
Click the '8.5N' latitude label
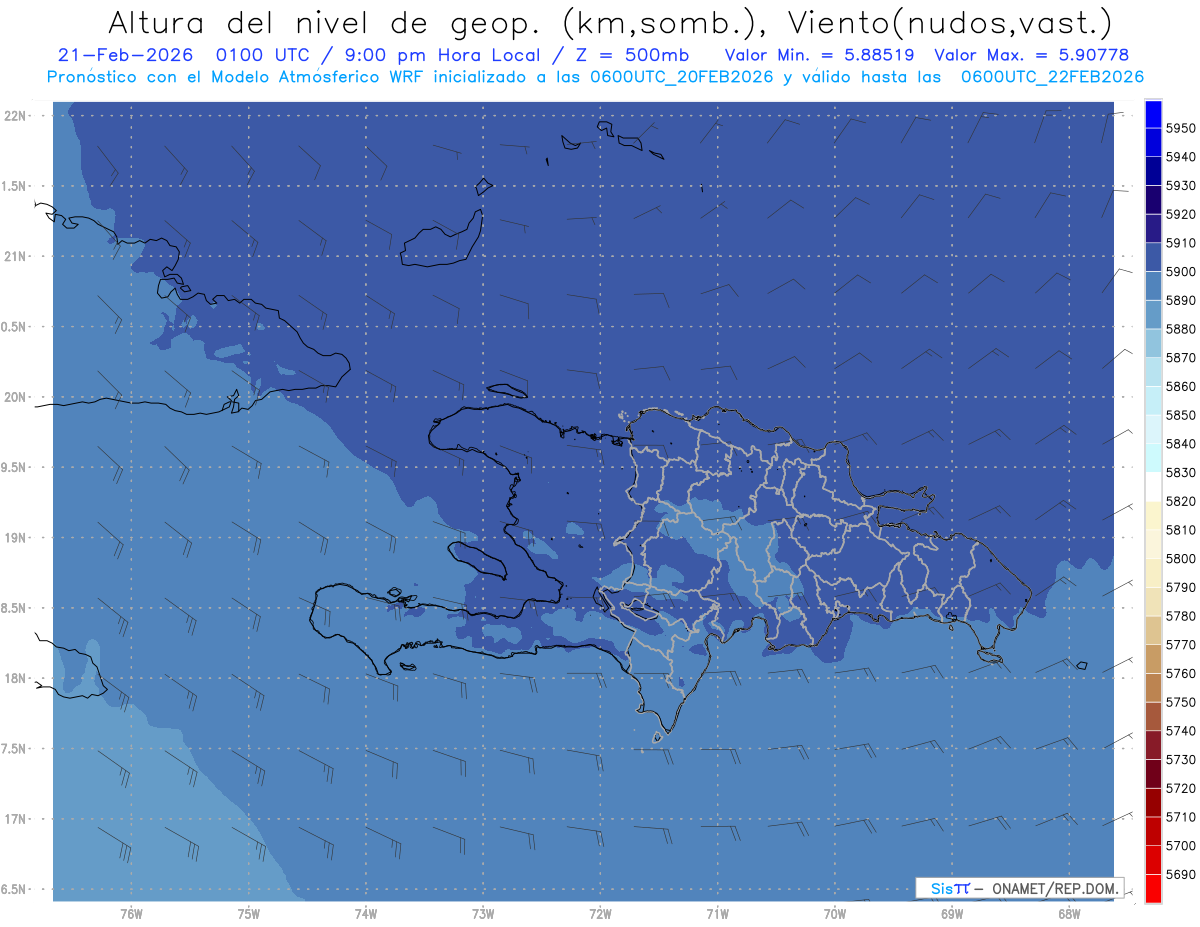(x=14, y=608)
